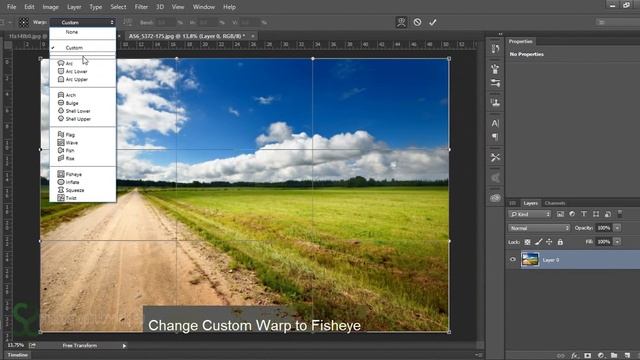Hide Layer 0 with the eye icon
The image size is (640, 360).
(x=513, y=260)
